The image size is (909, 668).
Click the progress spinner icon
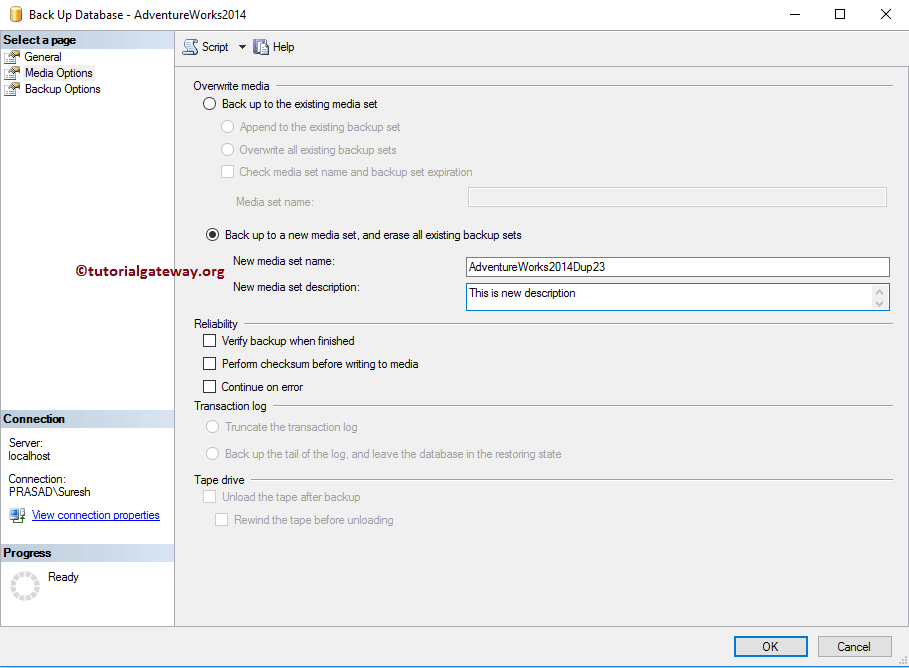(x=25, y=586)
